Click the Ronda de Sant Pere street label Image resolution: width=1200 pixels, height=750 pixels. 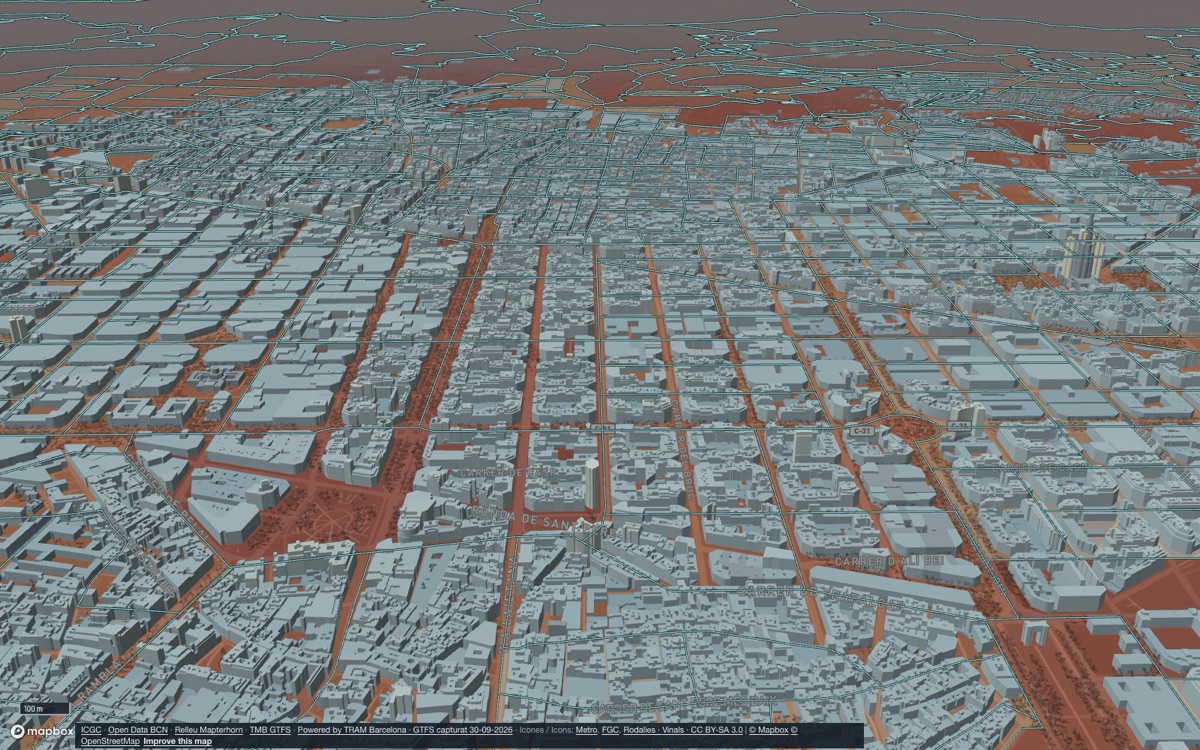542,520
